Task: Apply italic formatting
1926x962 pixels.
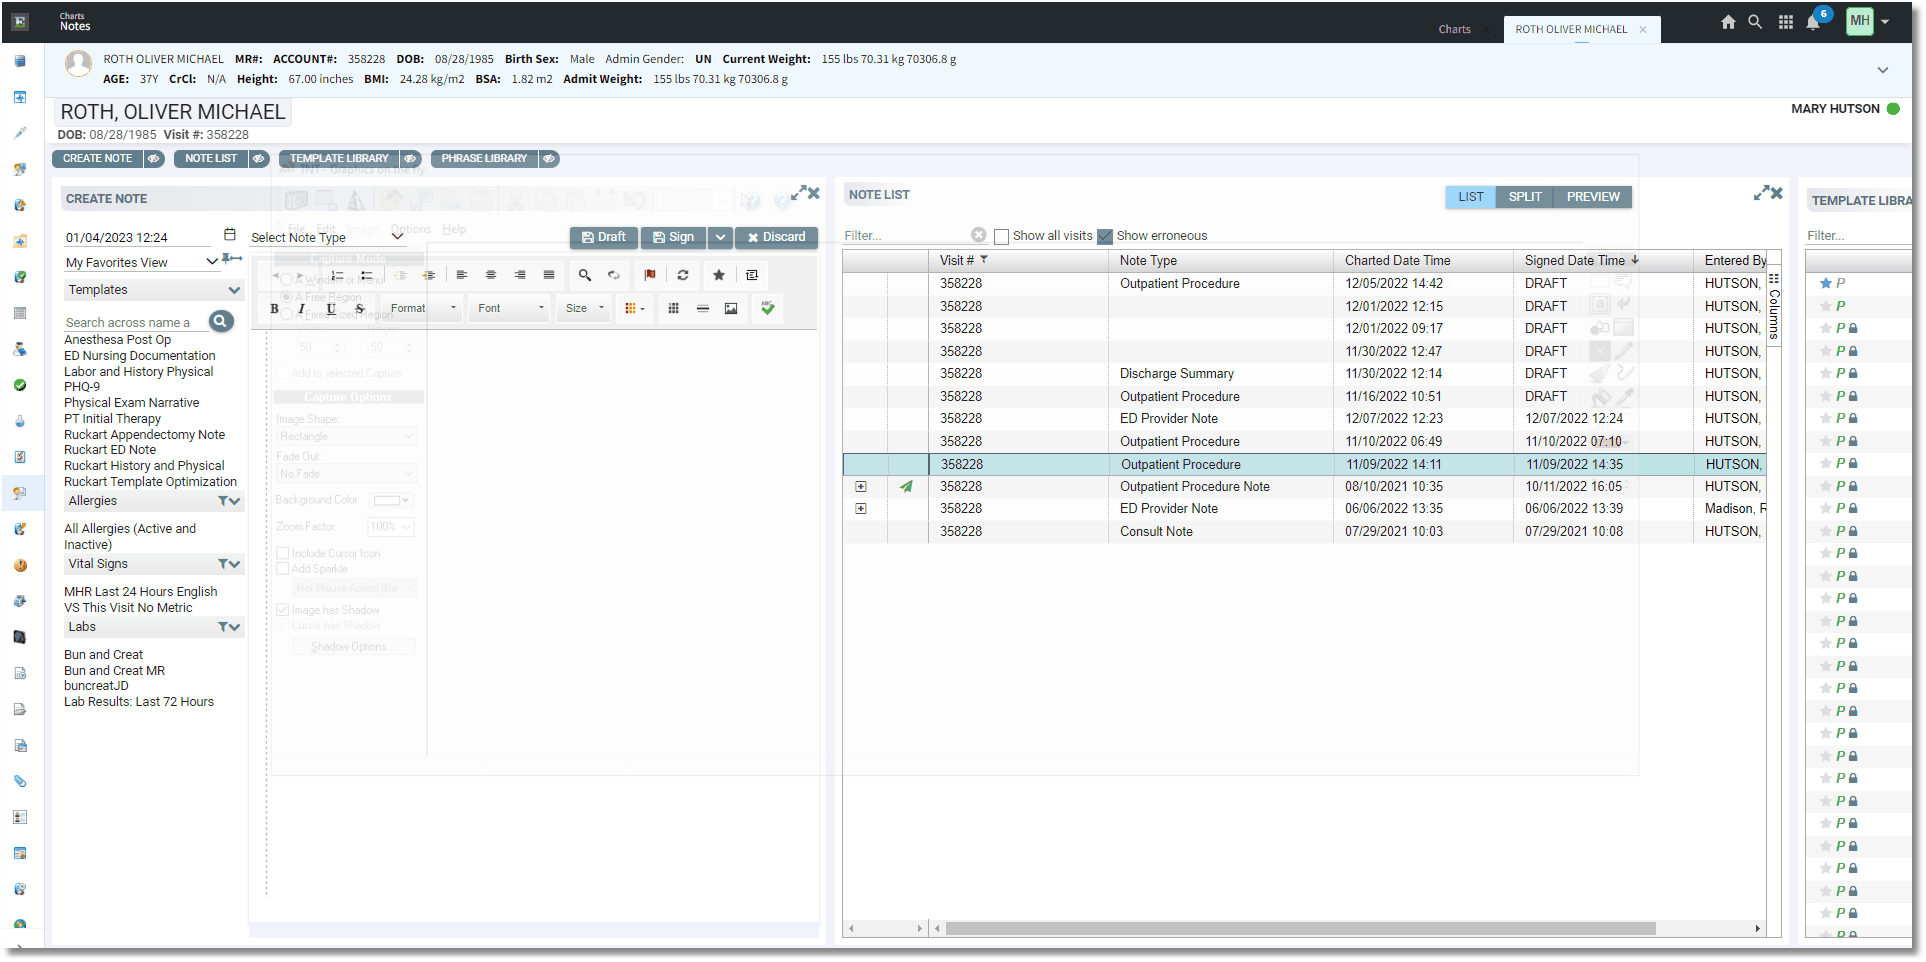Action: point(301,308)
